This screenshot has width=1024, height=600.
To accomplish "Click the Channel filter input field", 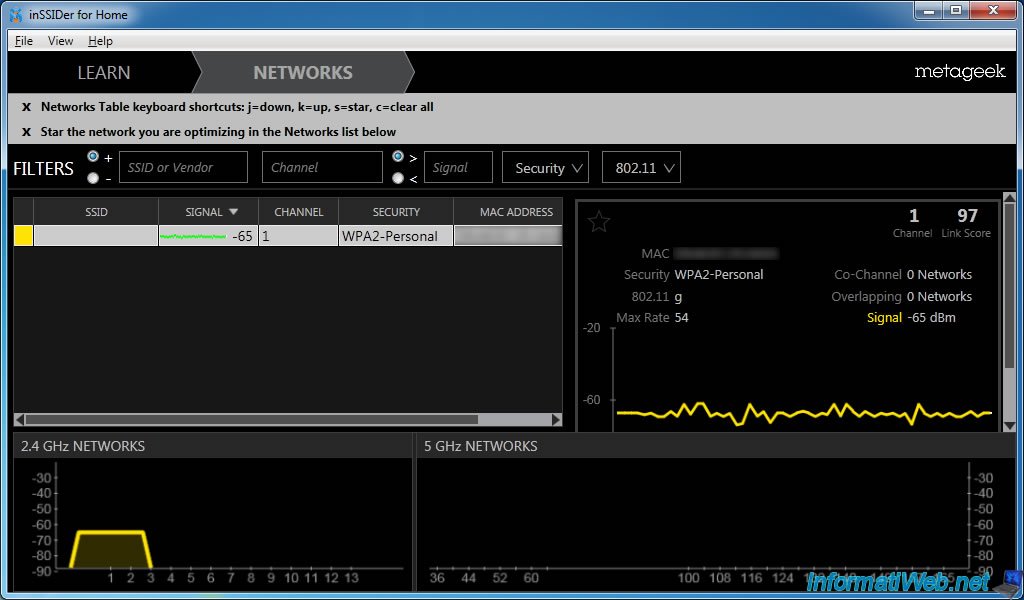I will [322, 168].
